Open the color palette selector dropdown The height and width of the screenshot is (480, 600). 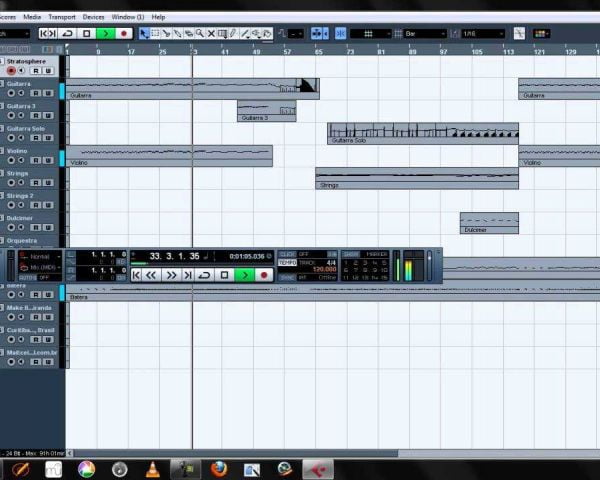coord(541,34)
